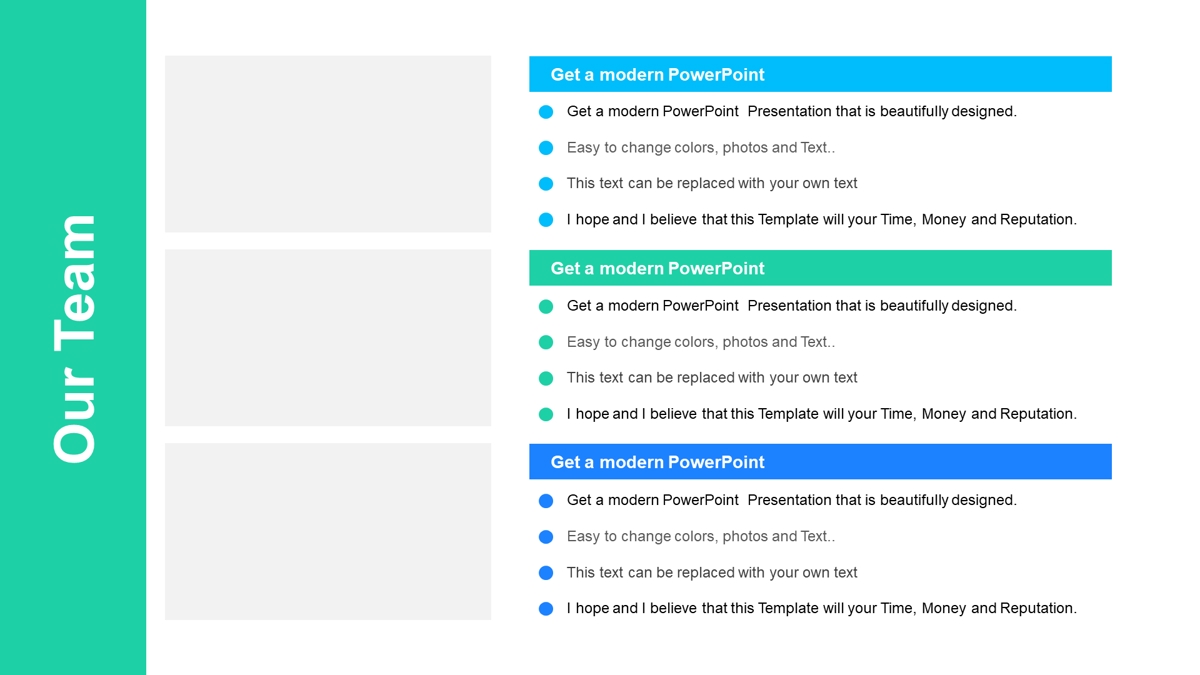The width and height of the screenshot is (1200, 675).
Task: Click green bullet beside 'This text can be replaced'
Action: tap(546, 378)
